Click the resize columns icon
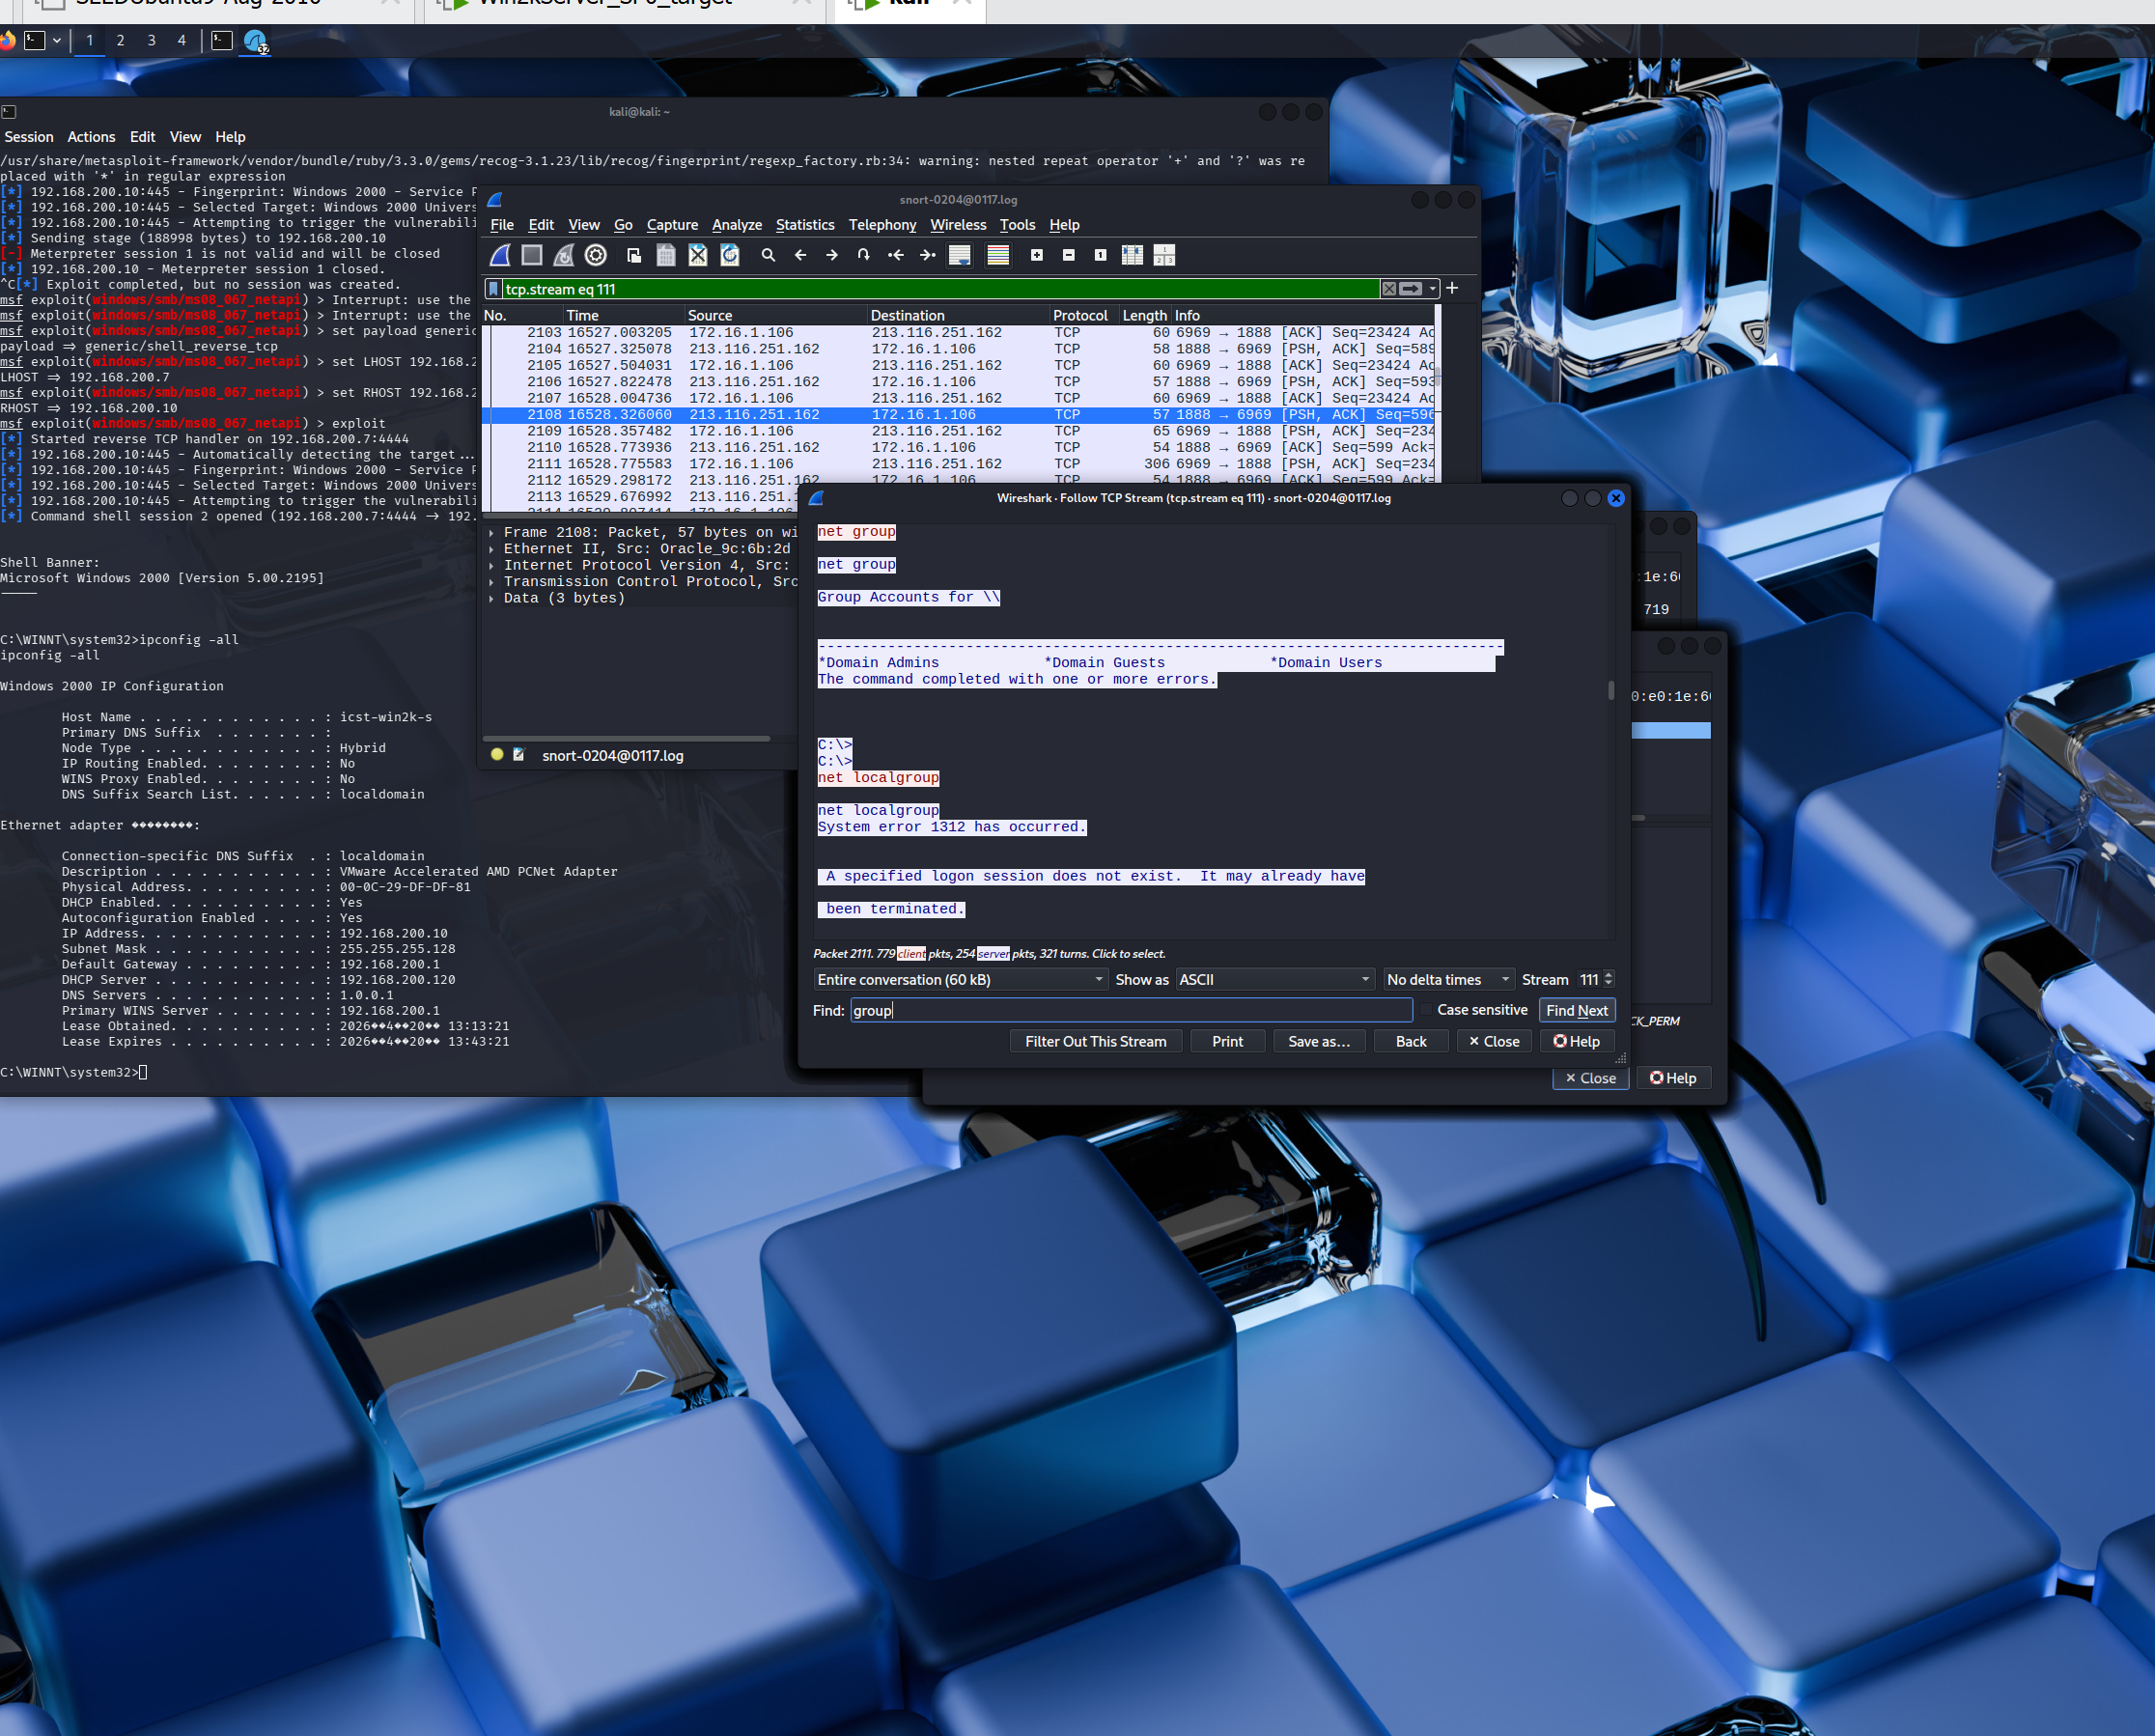 click(x=1132, y=256)
